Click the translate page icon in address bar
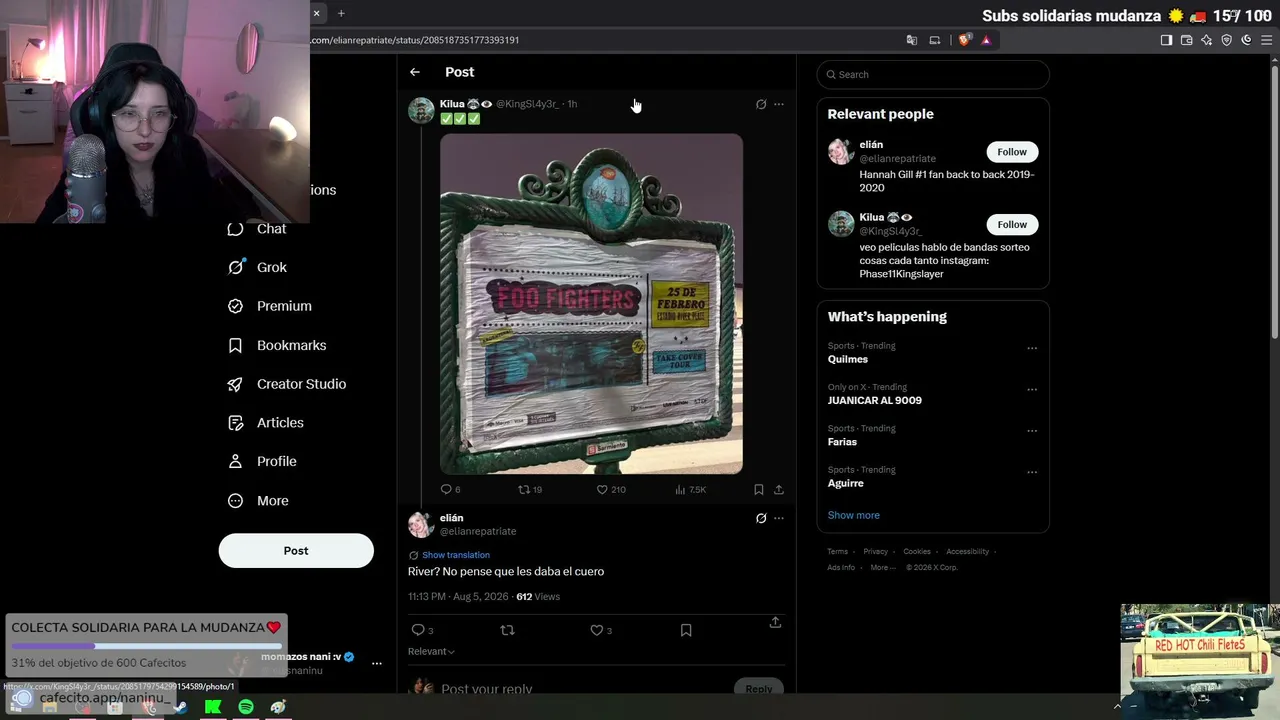This screenshot has height=720, width=1280. click(911, 40)
